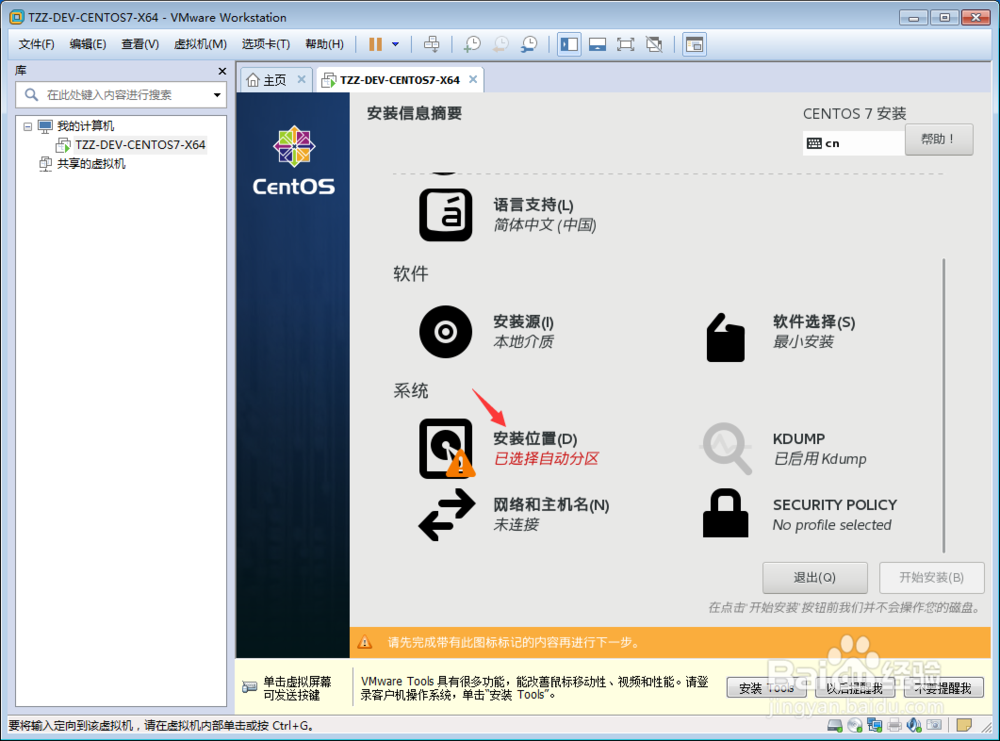
Task: Open the power options dropdown arrow beside pause
Action: [395, 44]
